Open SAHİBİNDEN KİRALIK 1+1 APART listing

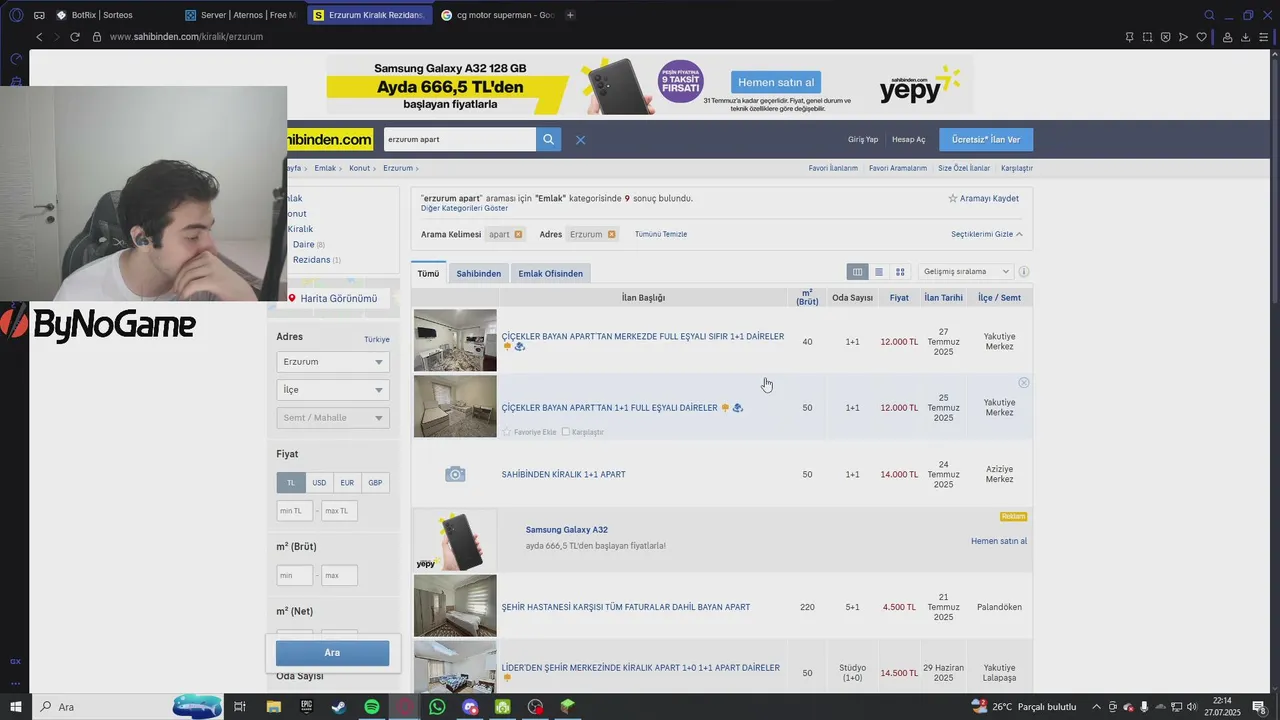tap(563, 474)
